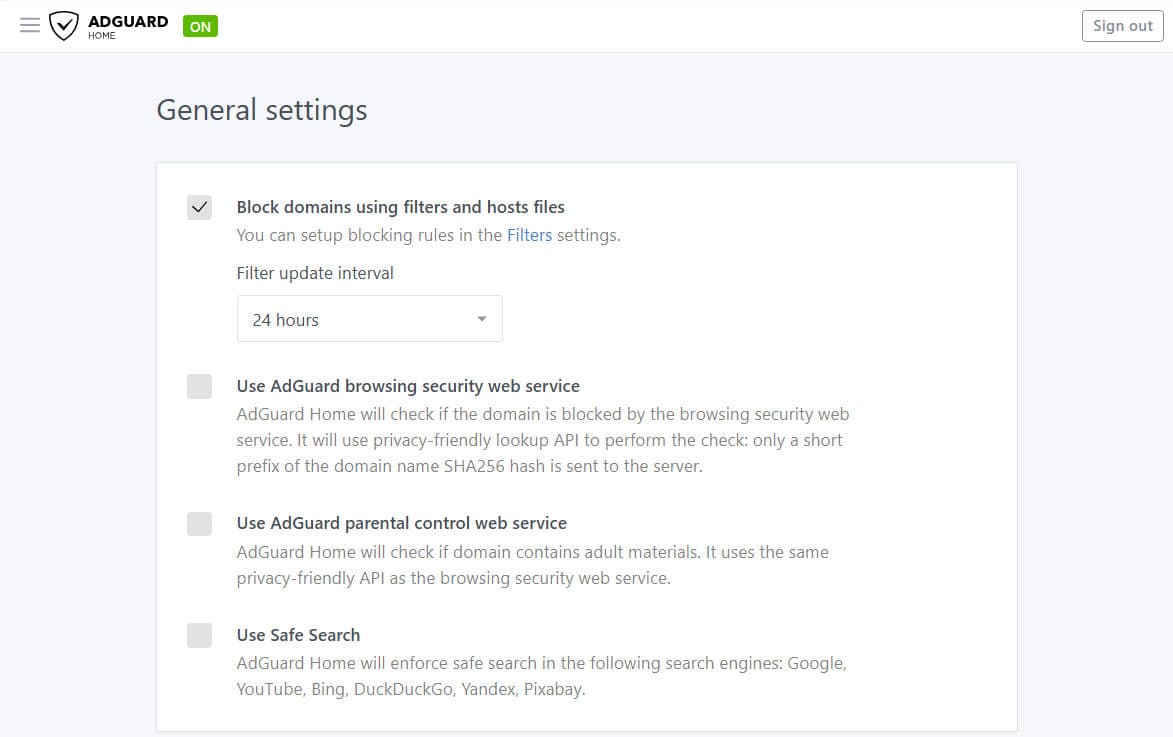Viewport: 1173px width, 737px height.
Task: Click the Filter update interval label
Action: [315, 273]
